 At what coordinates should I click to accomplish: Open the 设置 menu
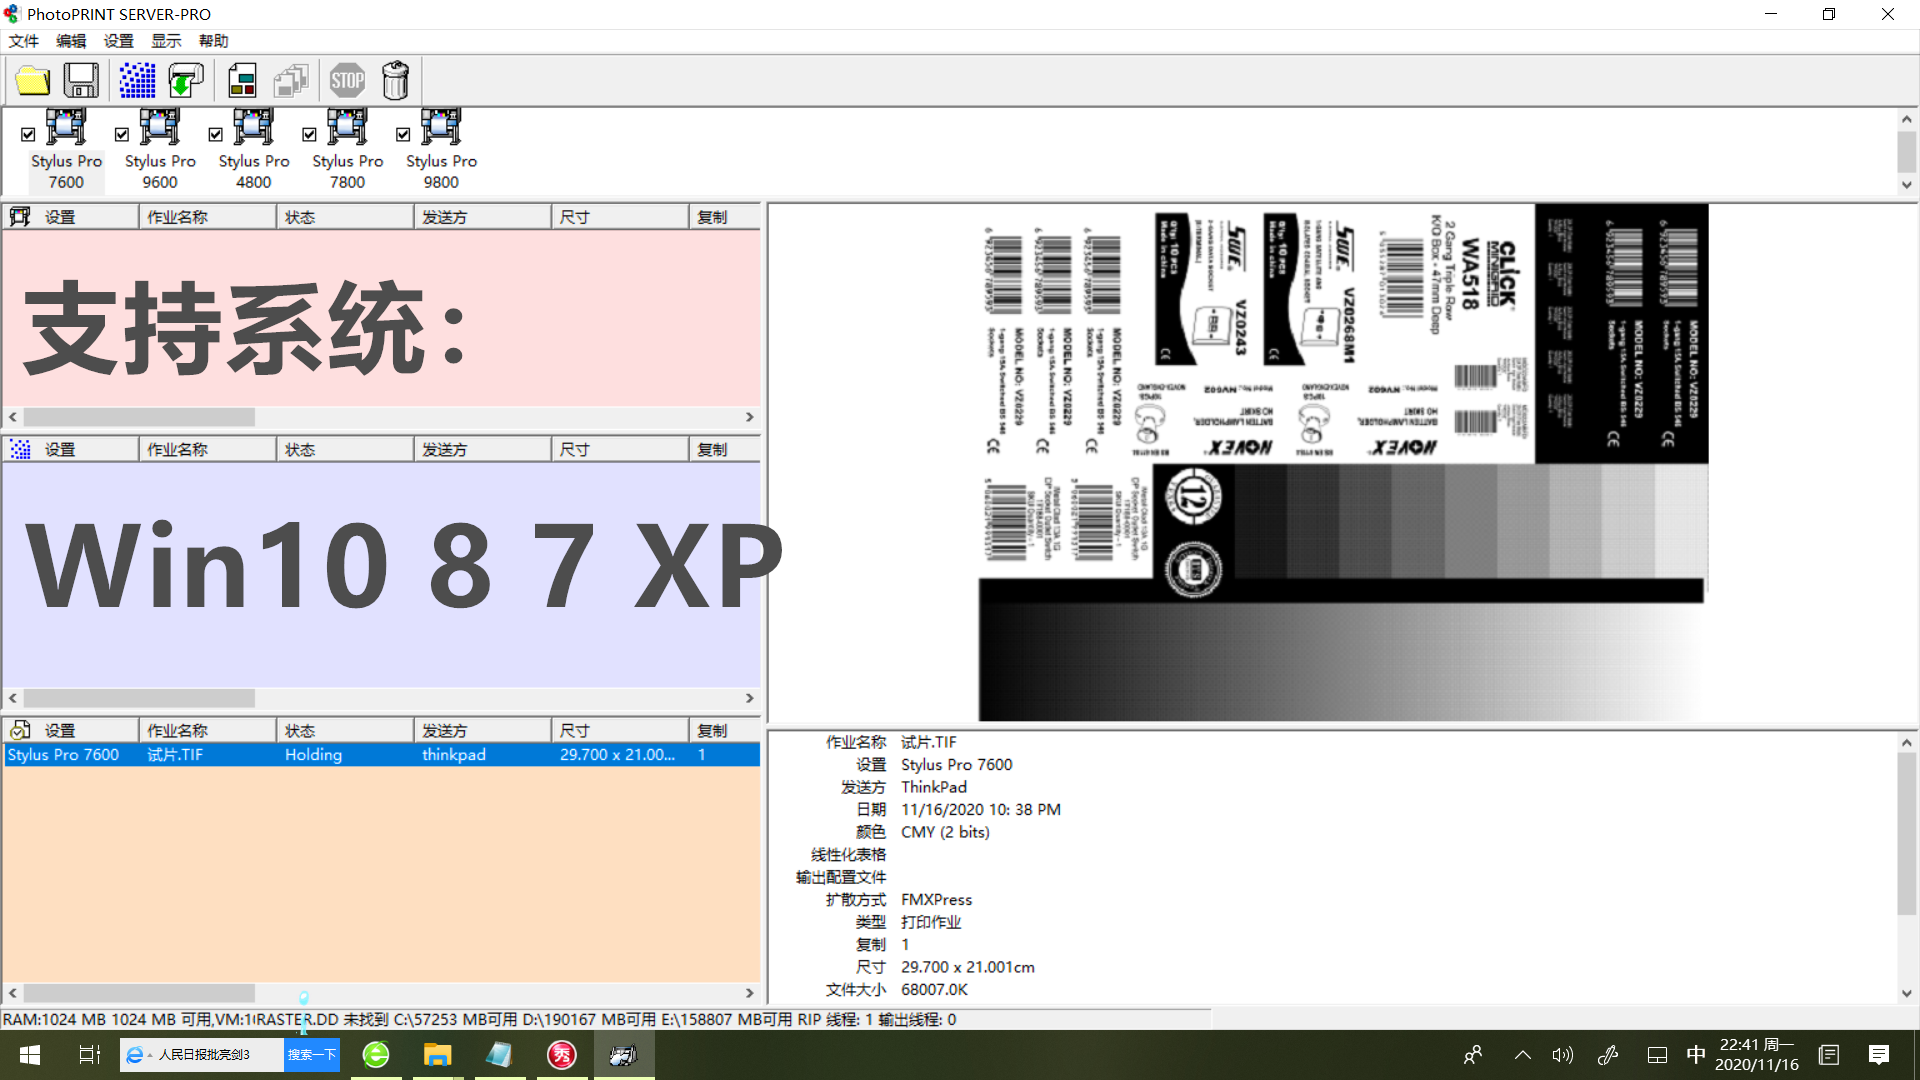click(x=119, y=41)
